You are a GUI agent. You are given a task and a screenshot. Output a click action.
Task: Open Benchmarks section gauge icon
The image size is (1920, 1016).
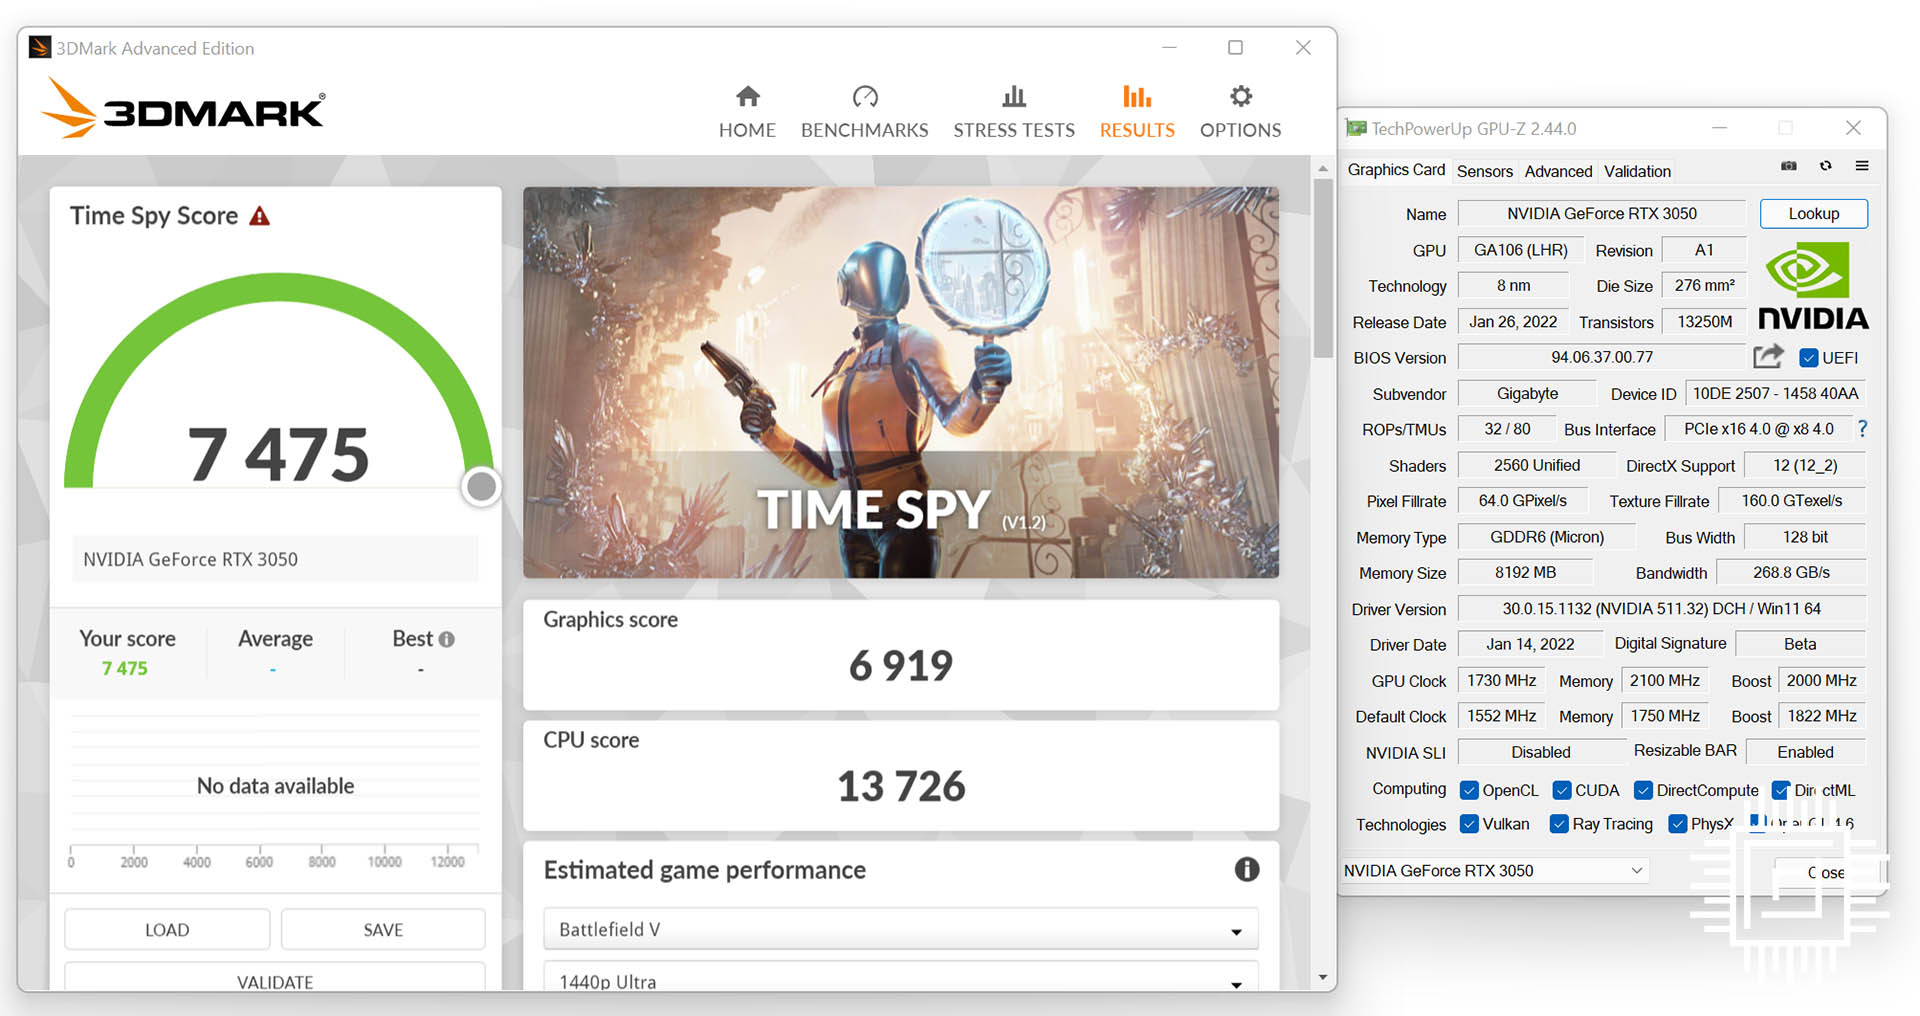point(865,96)
